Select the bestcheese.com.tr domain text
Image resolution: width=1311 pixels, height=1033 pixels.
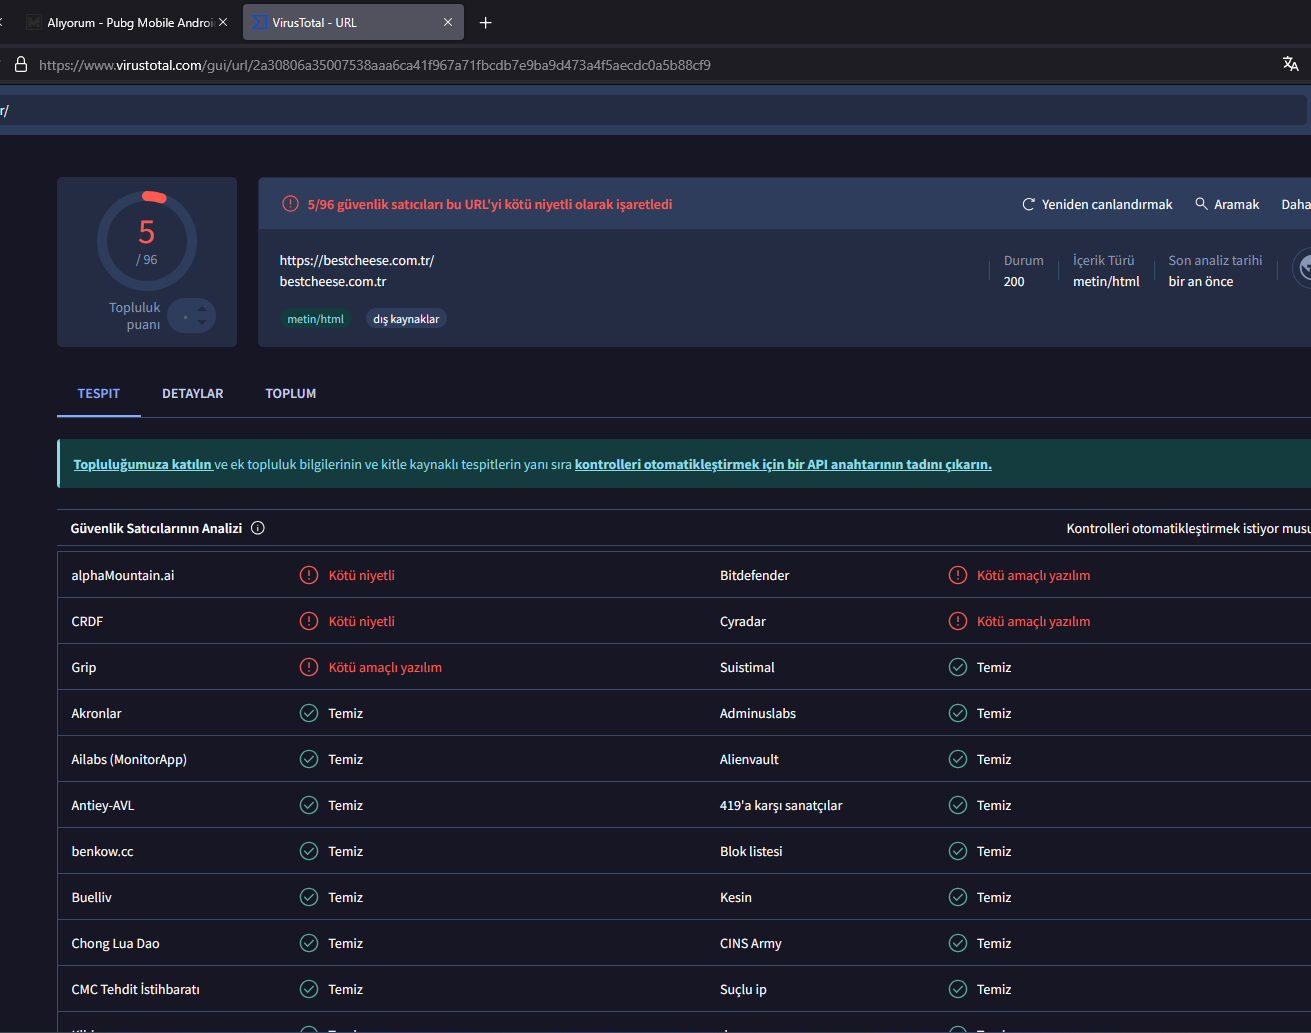[x=333, y=281]
